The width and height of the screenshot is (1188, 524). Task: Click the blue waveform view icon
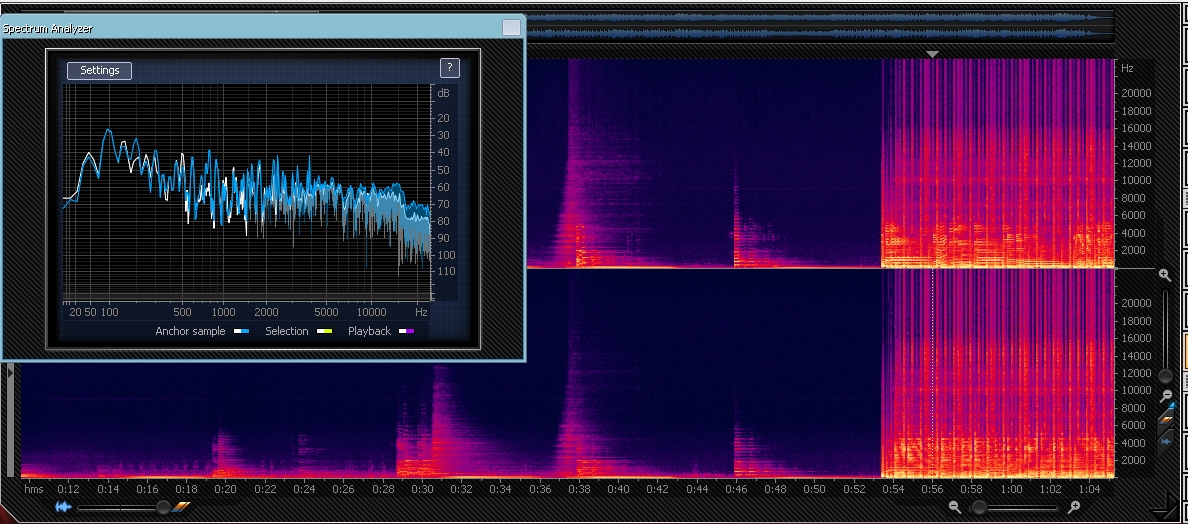[x=63, y=508]
